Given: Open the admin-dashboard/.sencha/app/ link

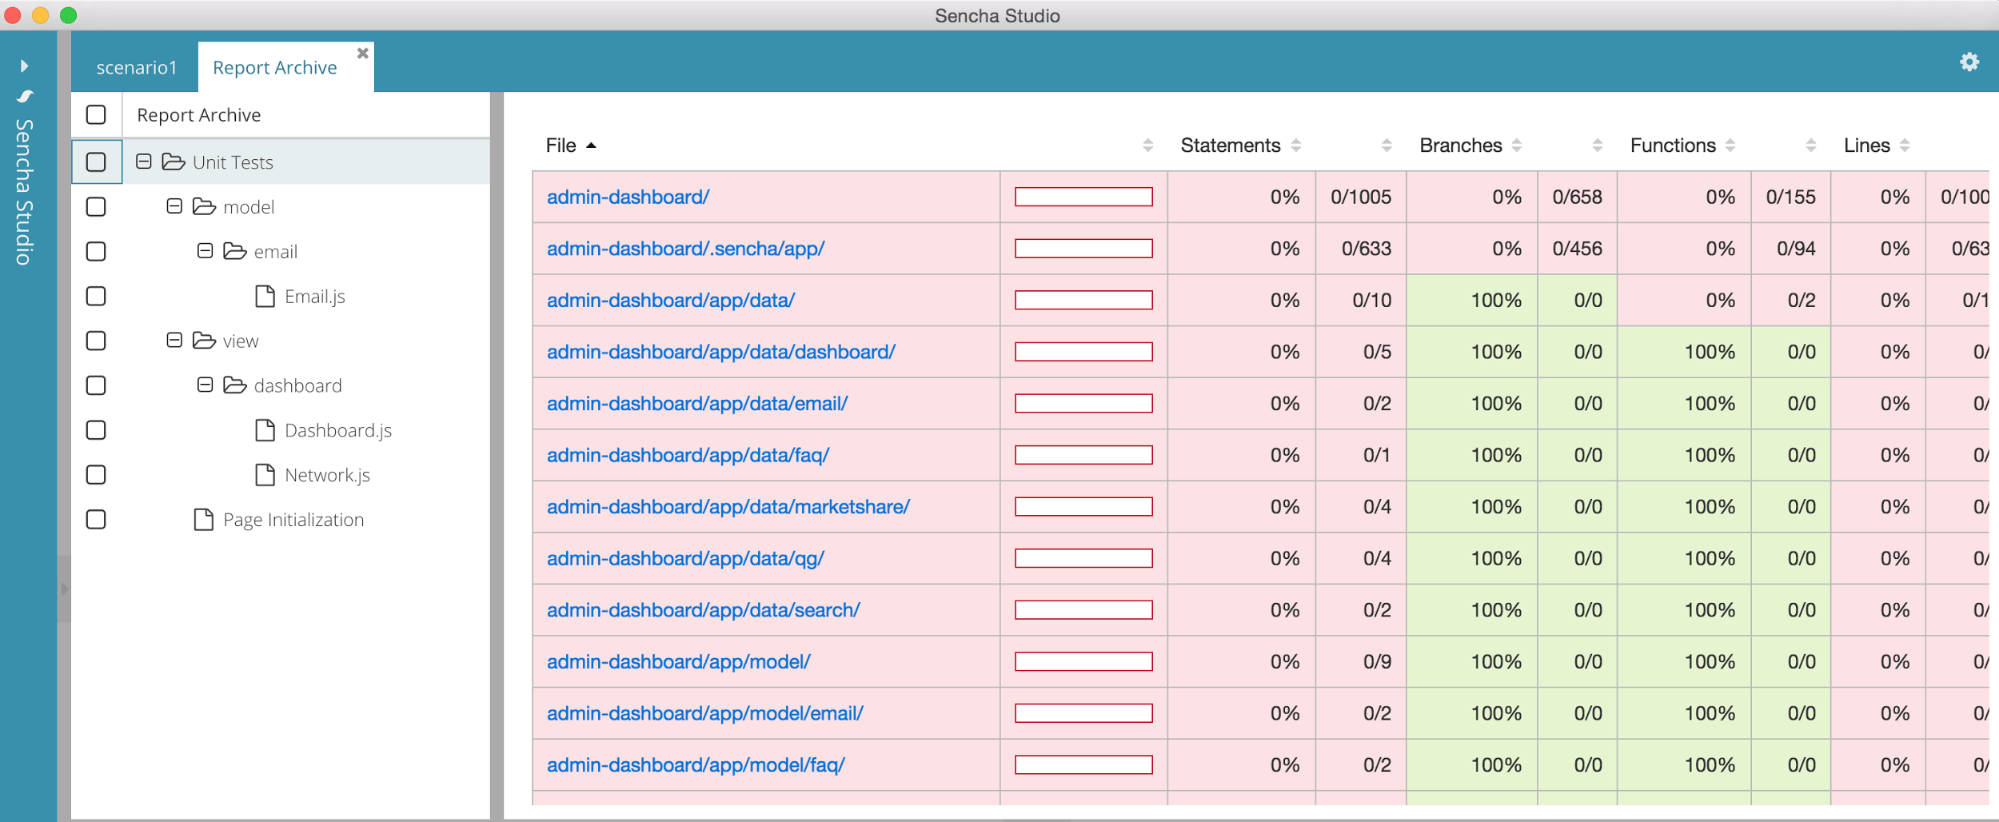Looking at the screenshot, I should [685, 248].
